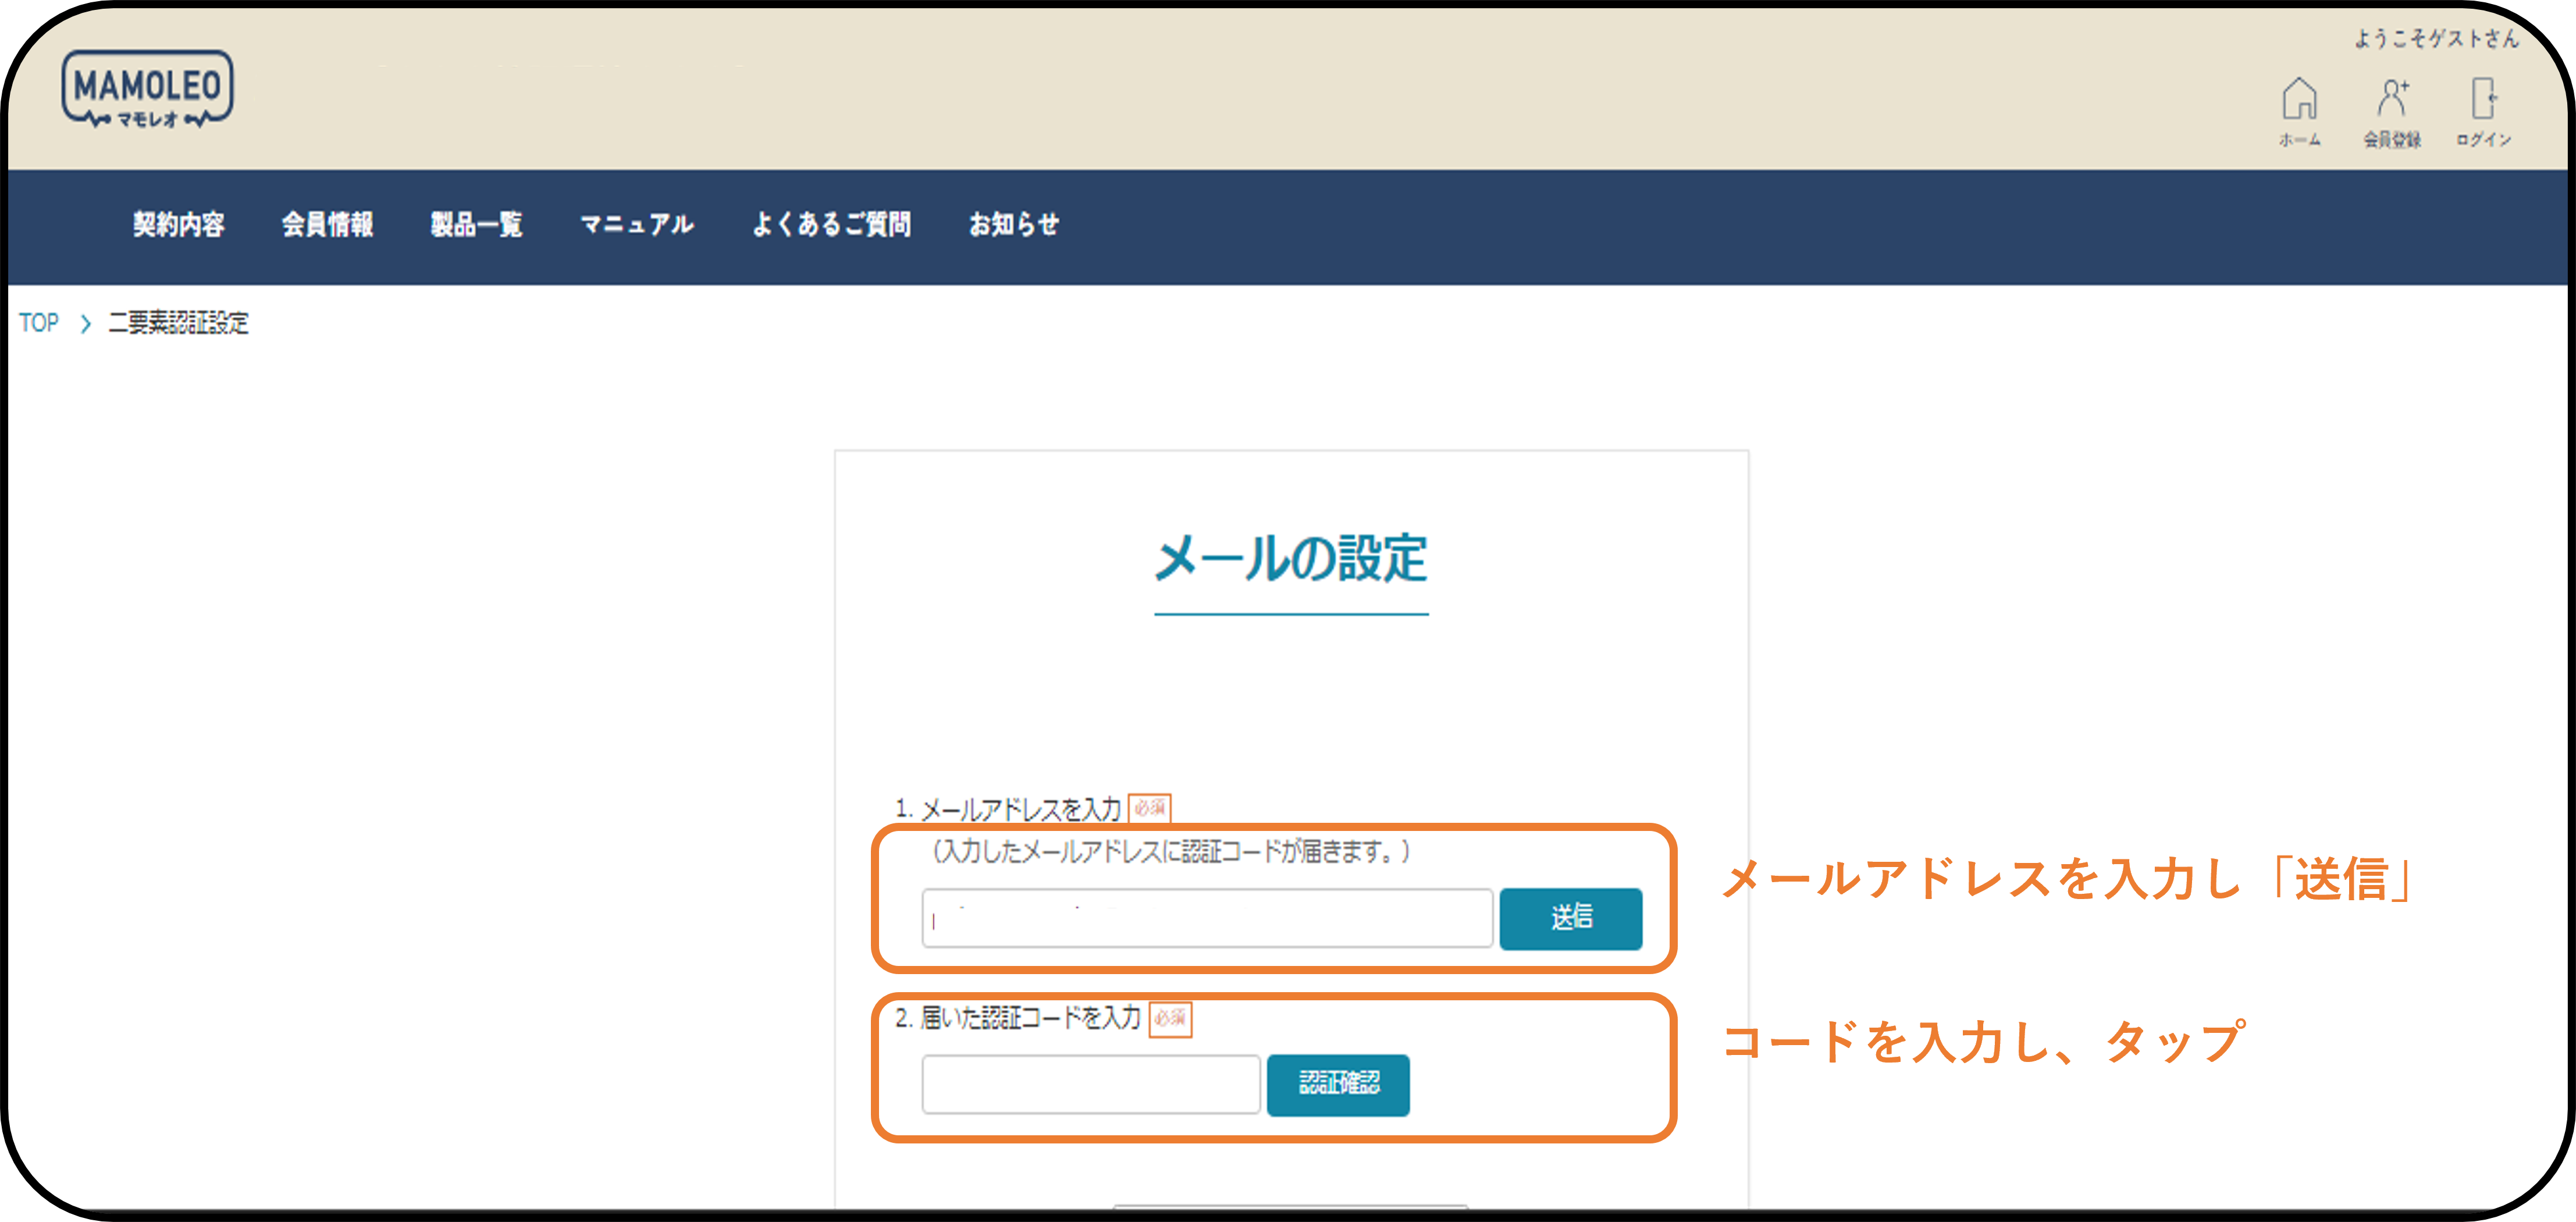The width and height of the screenshot is (2576, 1222).
Task: Open よくあるご質問 in the nav bar
Action: pyautogui.click(x=831, y=224)
